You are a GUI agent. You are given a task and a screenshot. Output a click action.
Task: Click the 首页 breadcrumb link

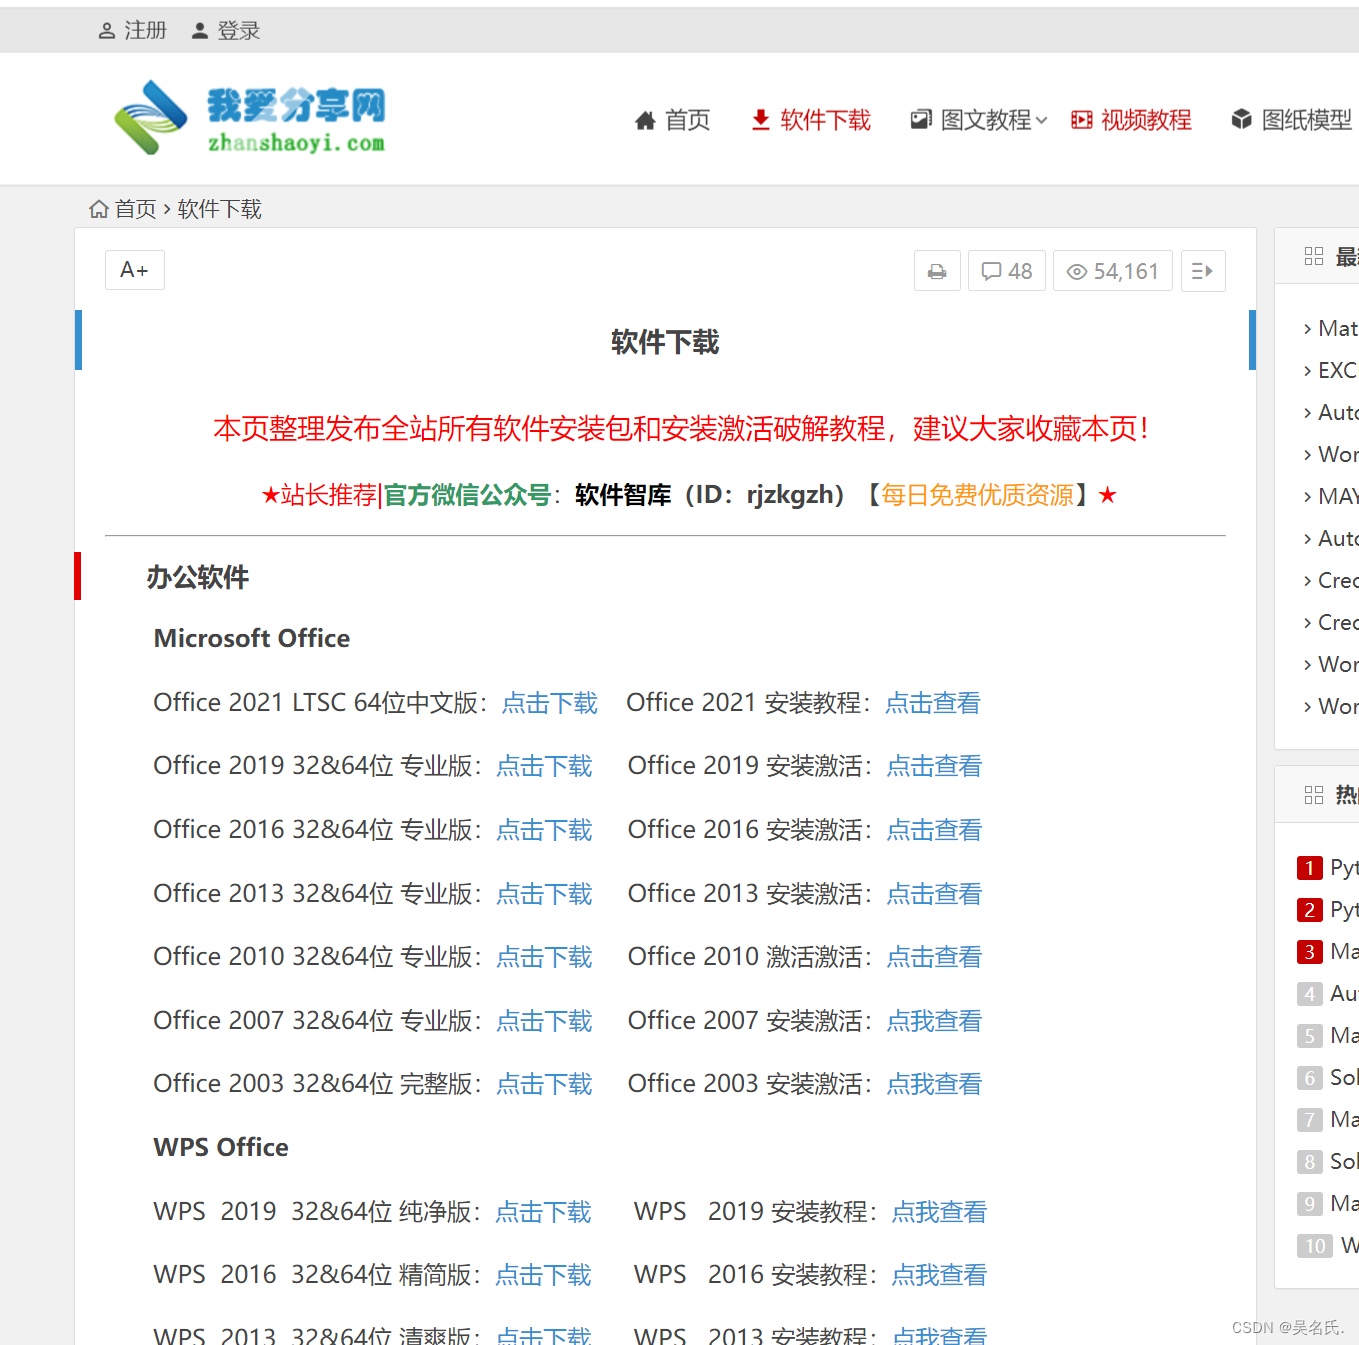coord(135,209)
